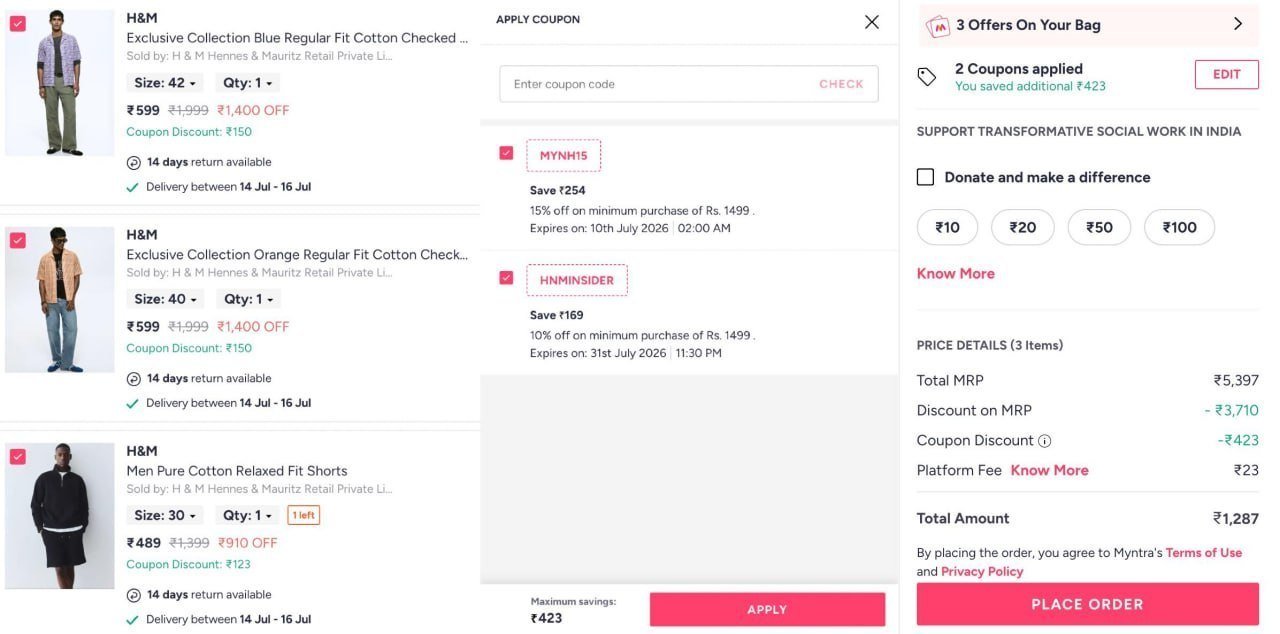Click CHECK next to coupon code field
This screenshot has height=634, width=1280.
(x=841, y=84)
